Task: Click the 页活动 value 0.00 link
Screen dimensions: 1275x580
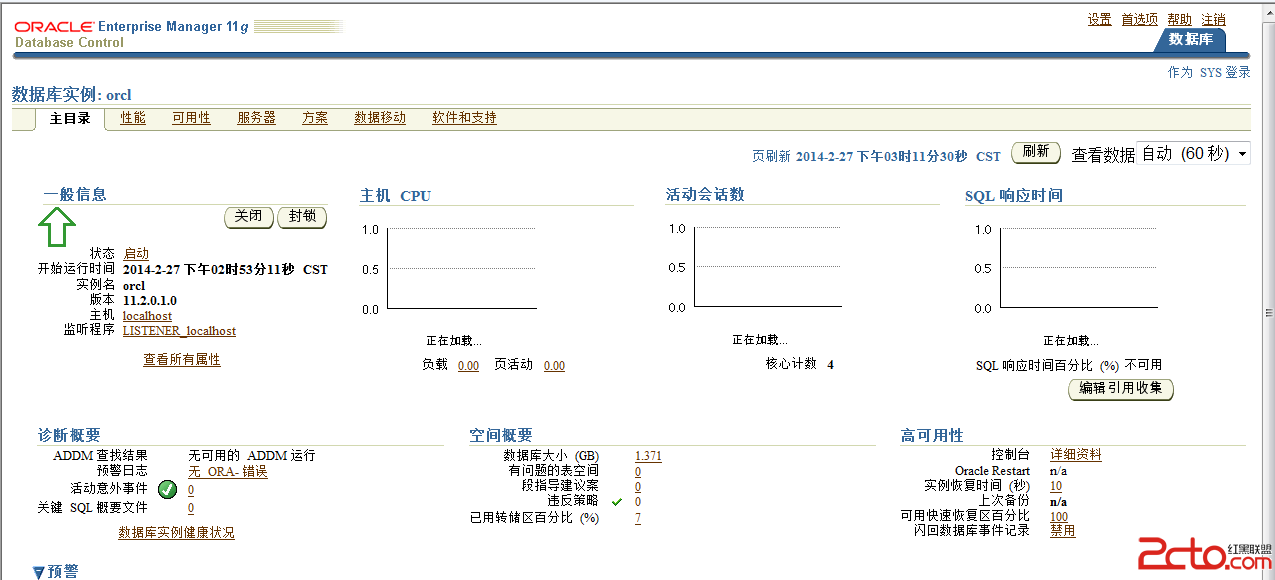Action: 554,366
